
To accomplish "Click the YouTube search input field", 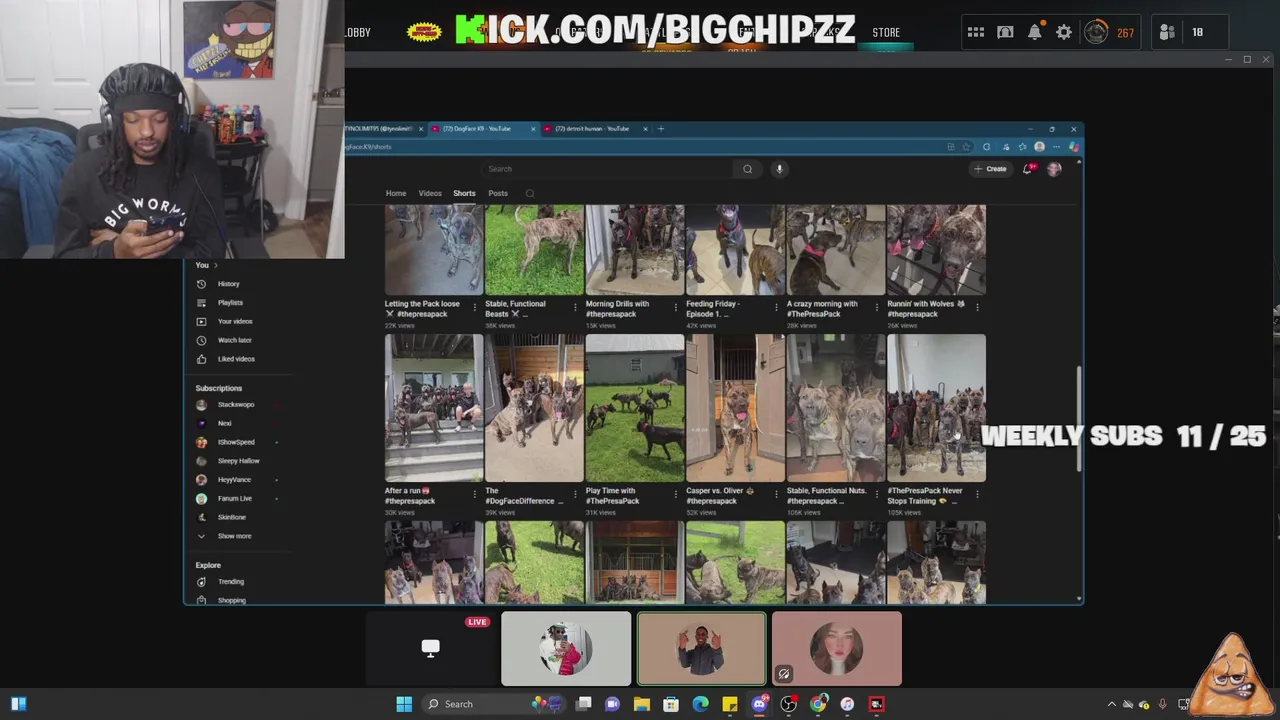I will (x=607, y=169).
